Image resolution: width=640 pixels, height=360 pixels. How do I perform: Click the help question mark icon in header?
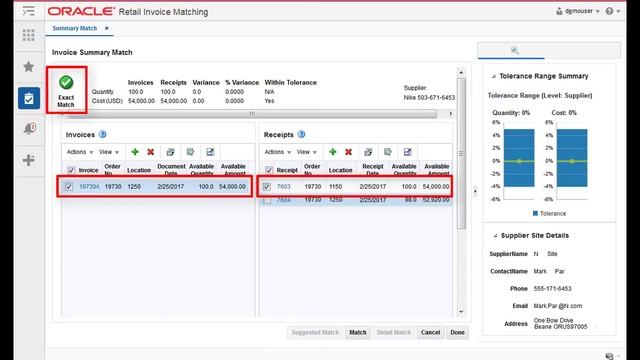609,11
